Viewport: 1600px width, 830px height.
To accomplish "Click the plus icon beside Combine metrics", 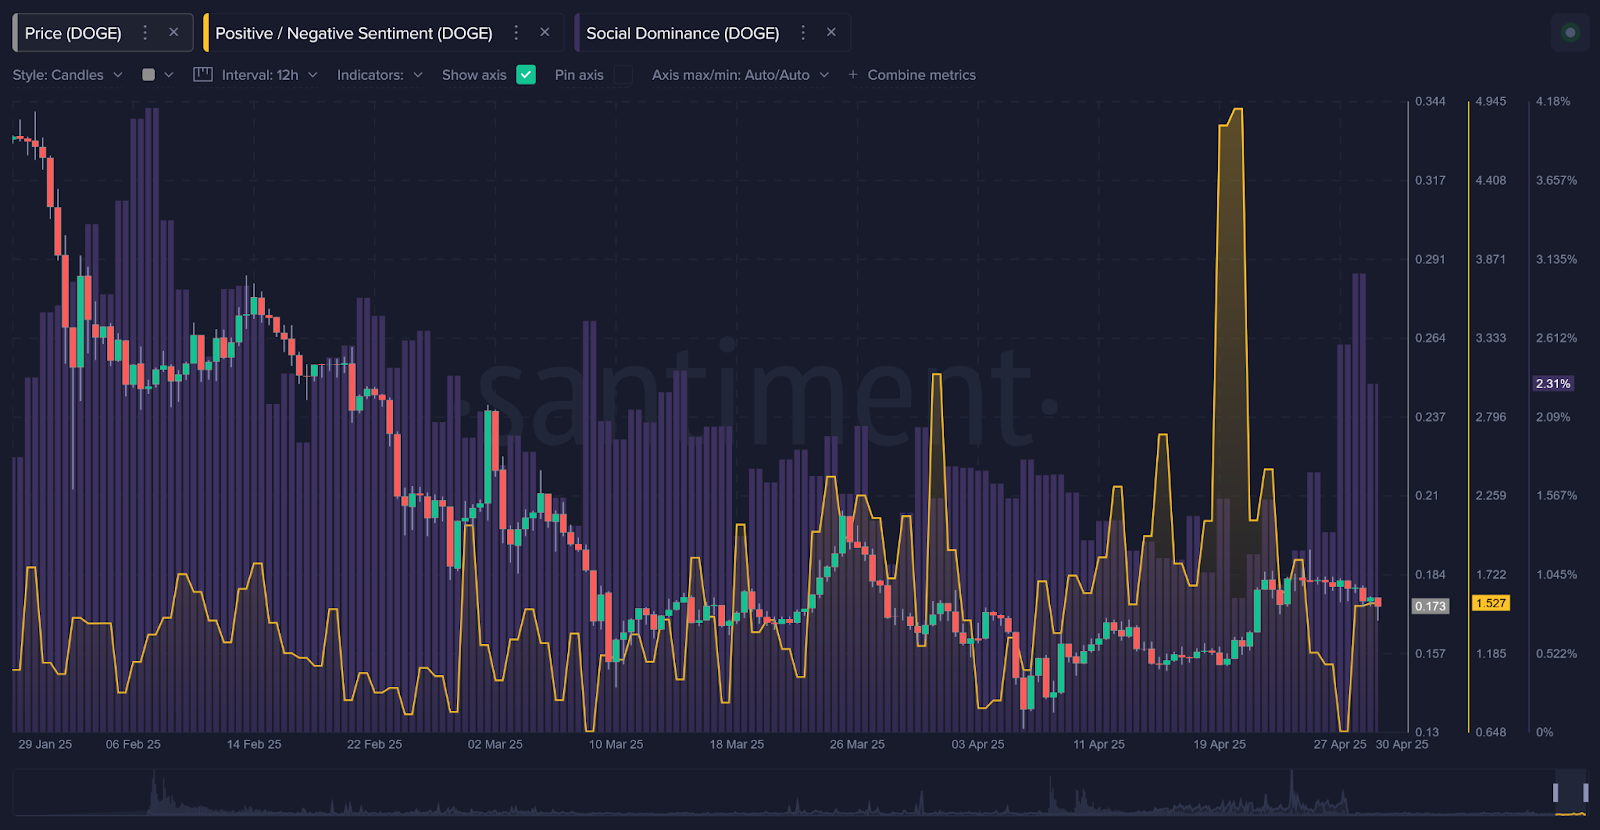I will pyautogui.click(x=853, y=75).
